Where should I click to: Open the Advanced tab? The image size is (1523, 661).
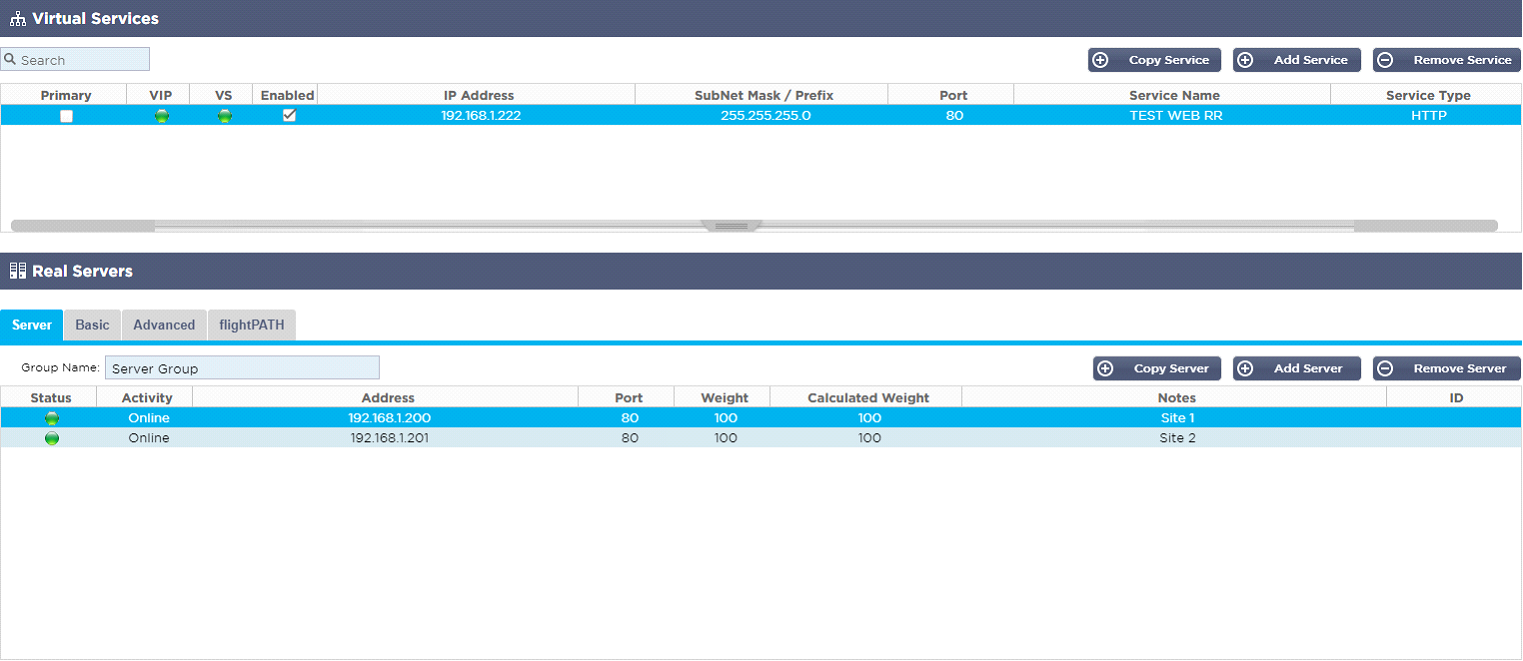point(163,324)
